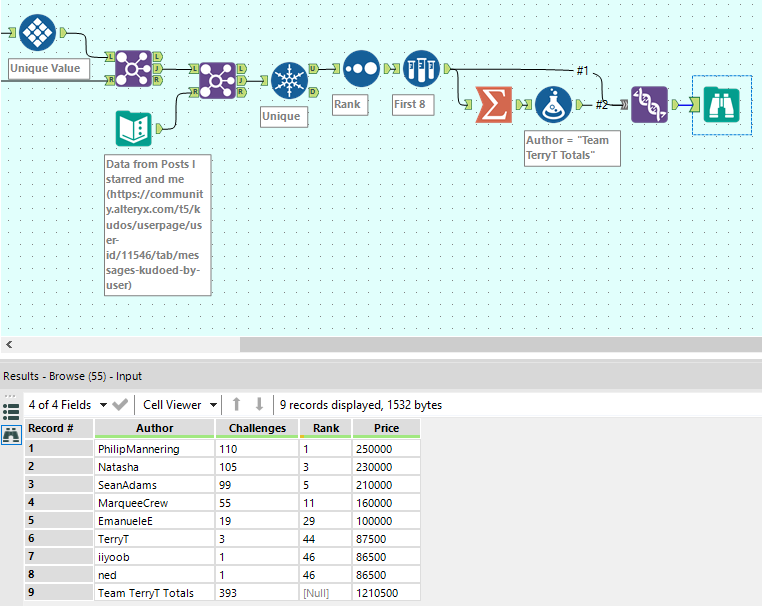Select the Team TerryT Totals cell

[155, 593]
